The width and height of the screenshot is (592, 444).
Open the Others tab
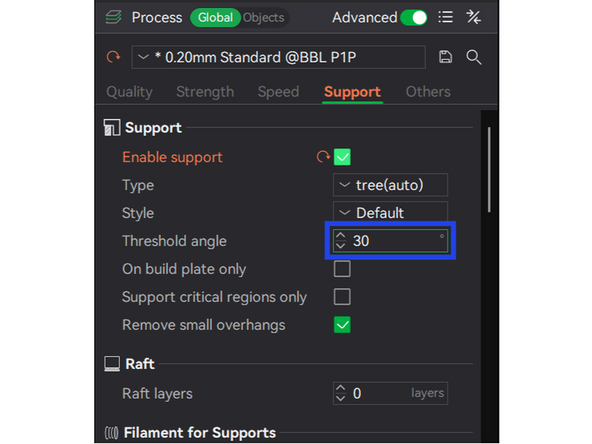pos(428,92)
